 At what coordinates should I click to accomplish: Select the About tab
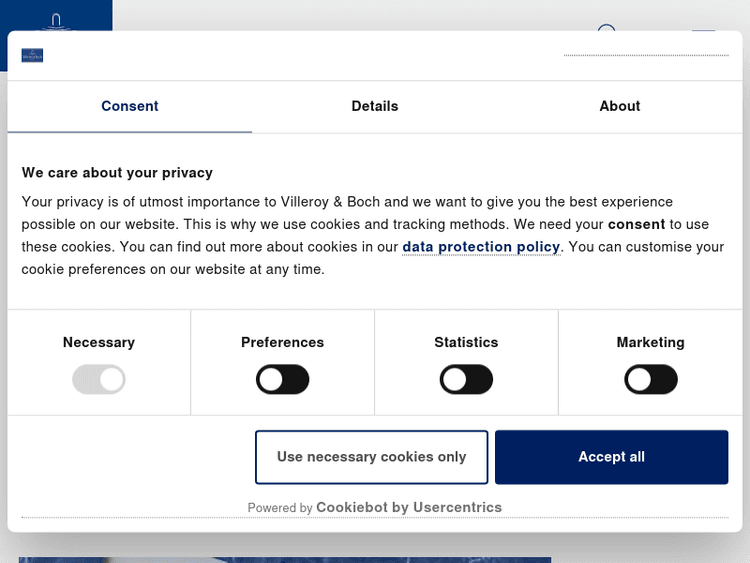click(620, 106)
